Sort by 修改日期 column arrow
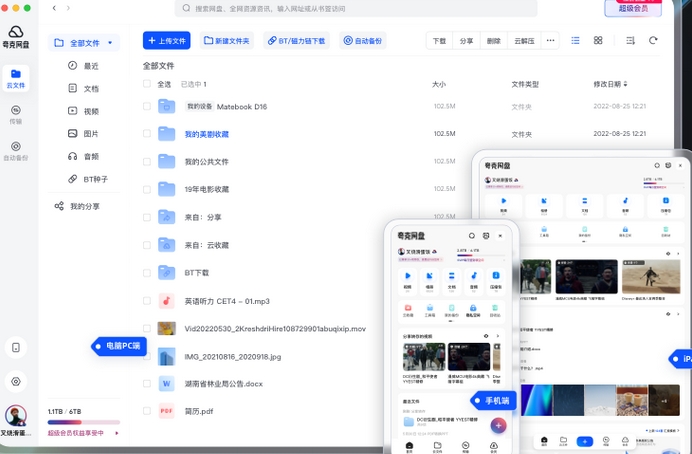 click(x=625, y=84)
